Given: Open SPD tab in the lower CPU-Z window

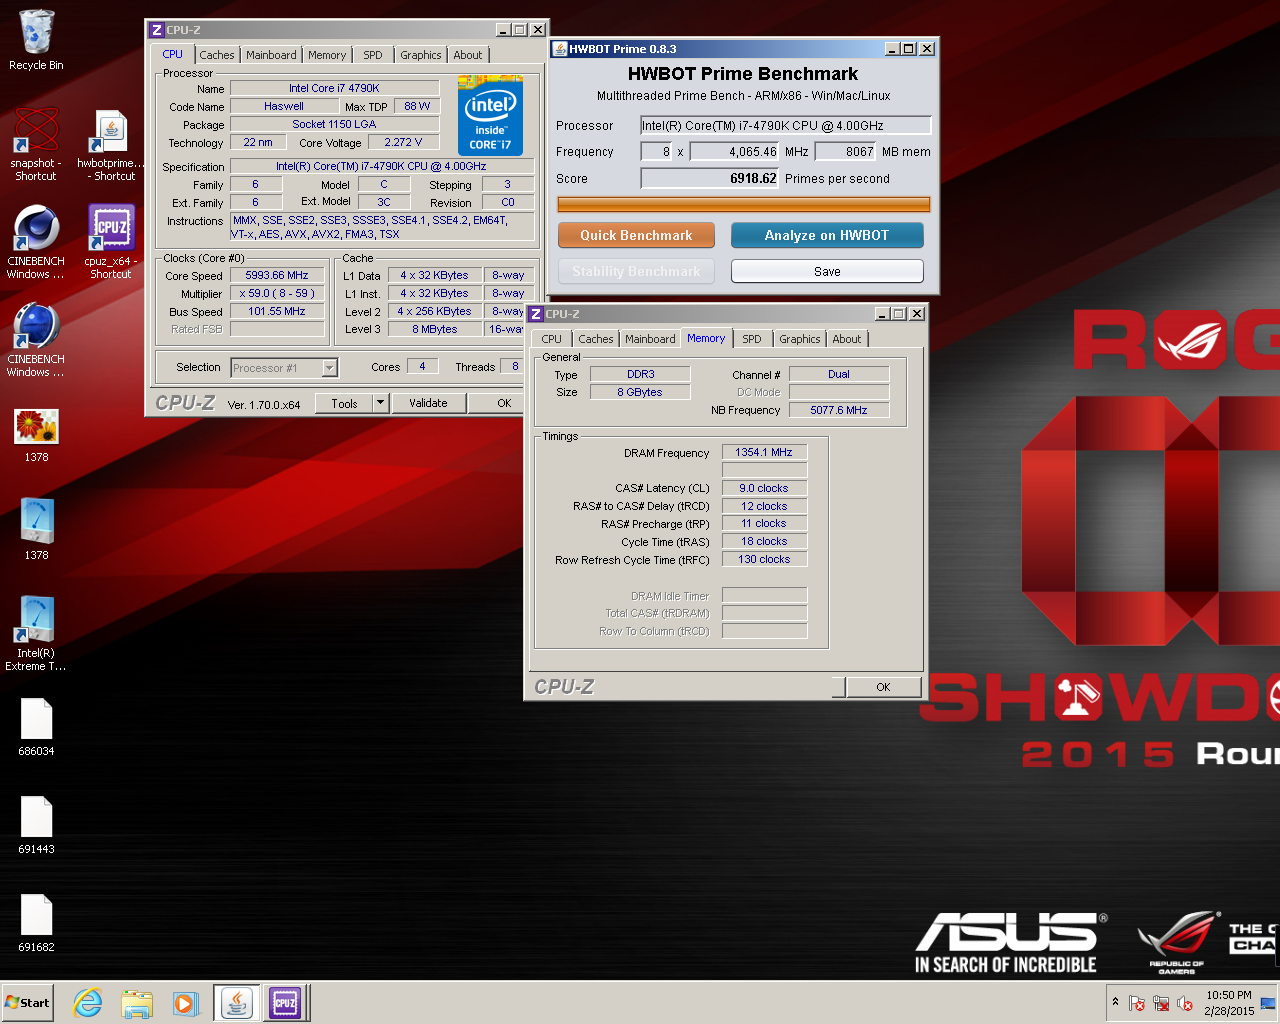Looking at the screenshot, I should point(752,339).
